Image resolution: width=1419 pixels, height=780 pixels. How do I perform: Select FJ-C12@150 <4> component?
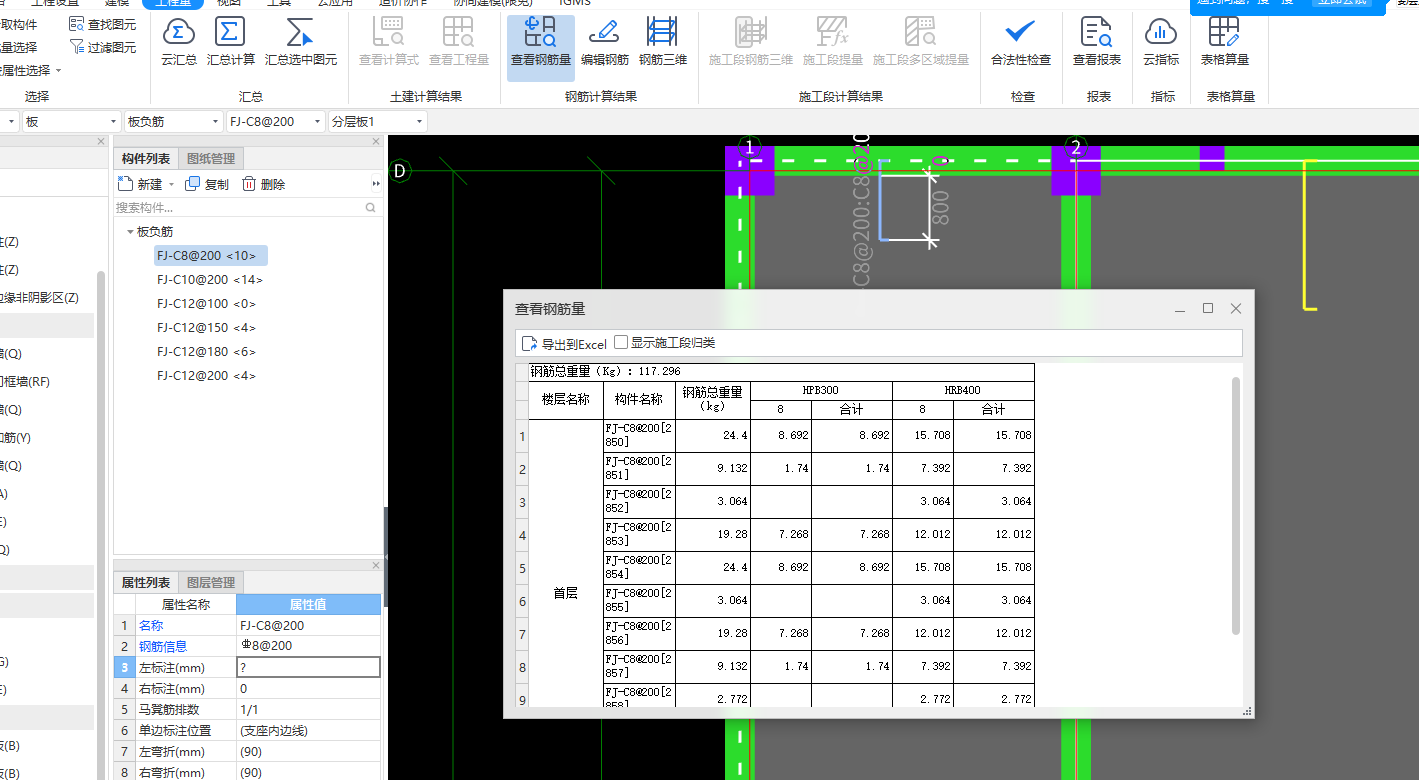[x=206, y=328]
